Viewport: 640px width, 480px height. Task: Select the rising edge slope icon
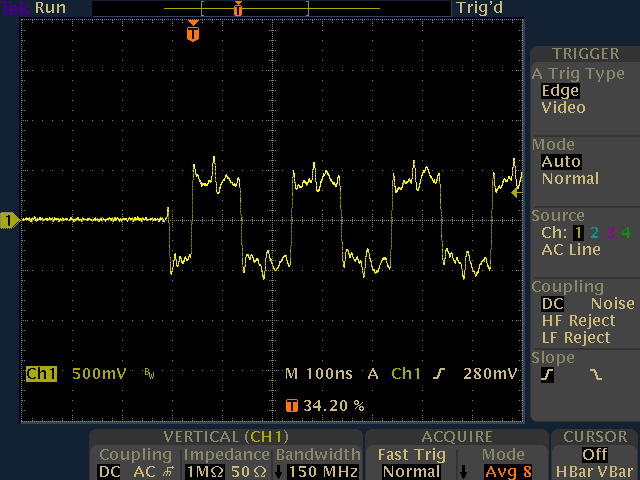pyautogui.click(x=547, y=376)
